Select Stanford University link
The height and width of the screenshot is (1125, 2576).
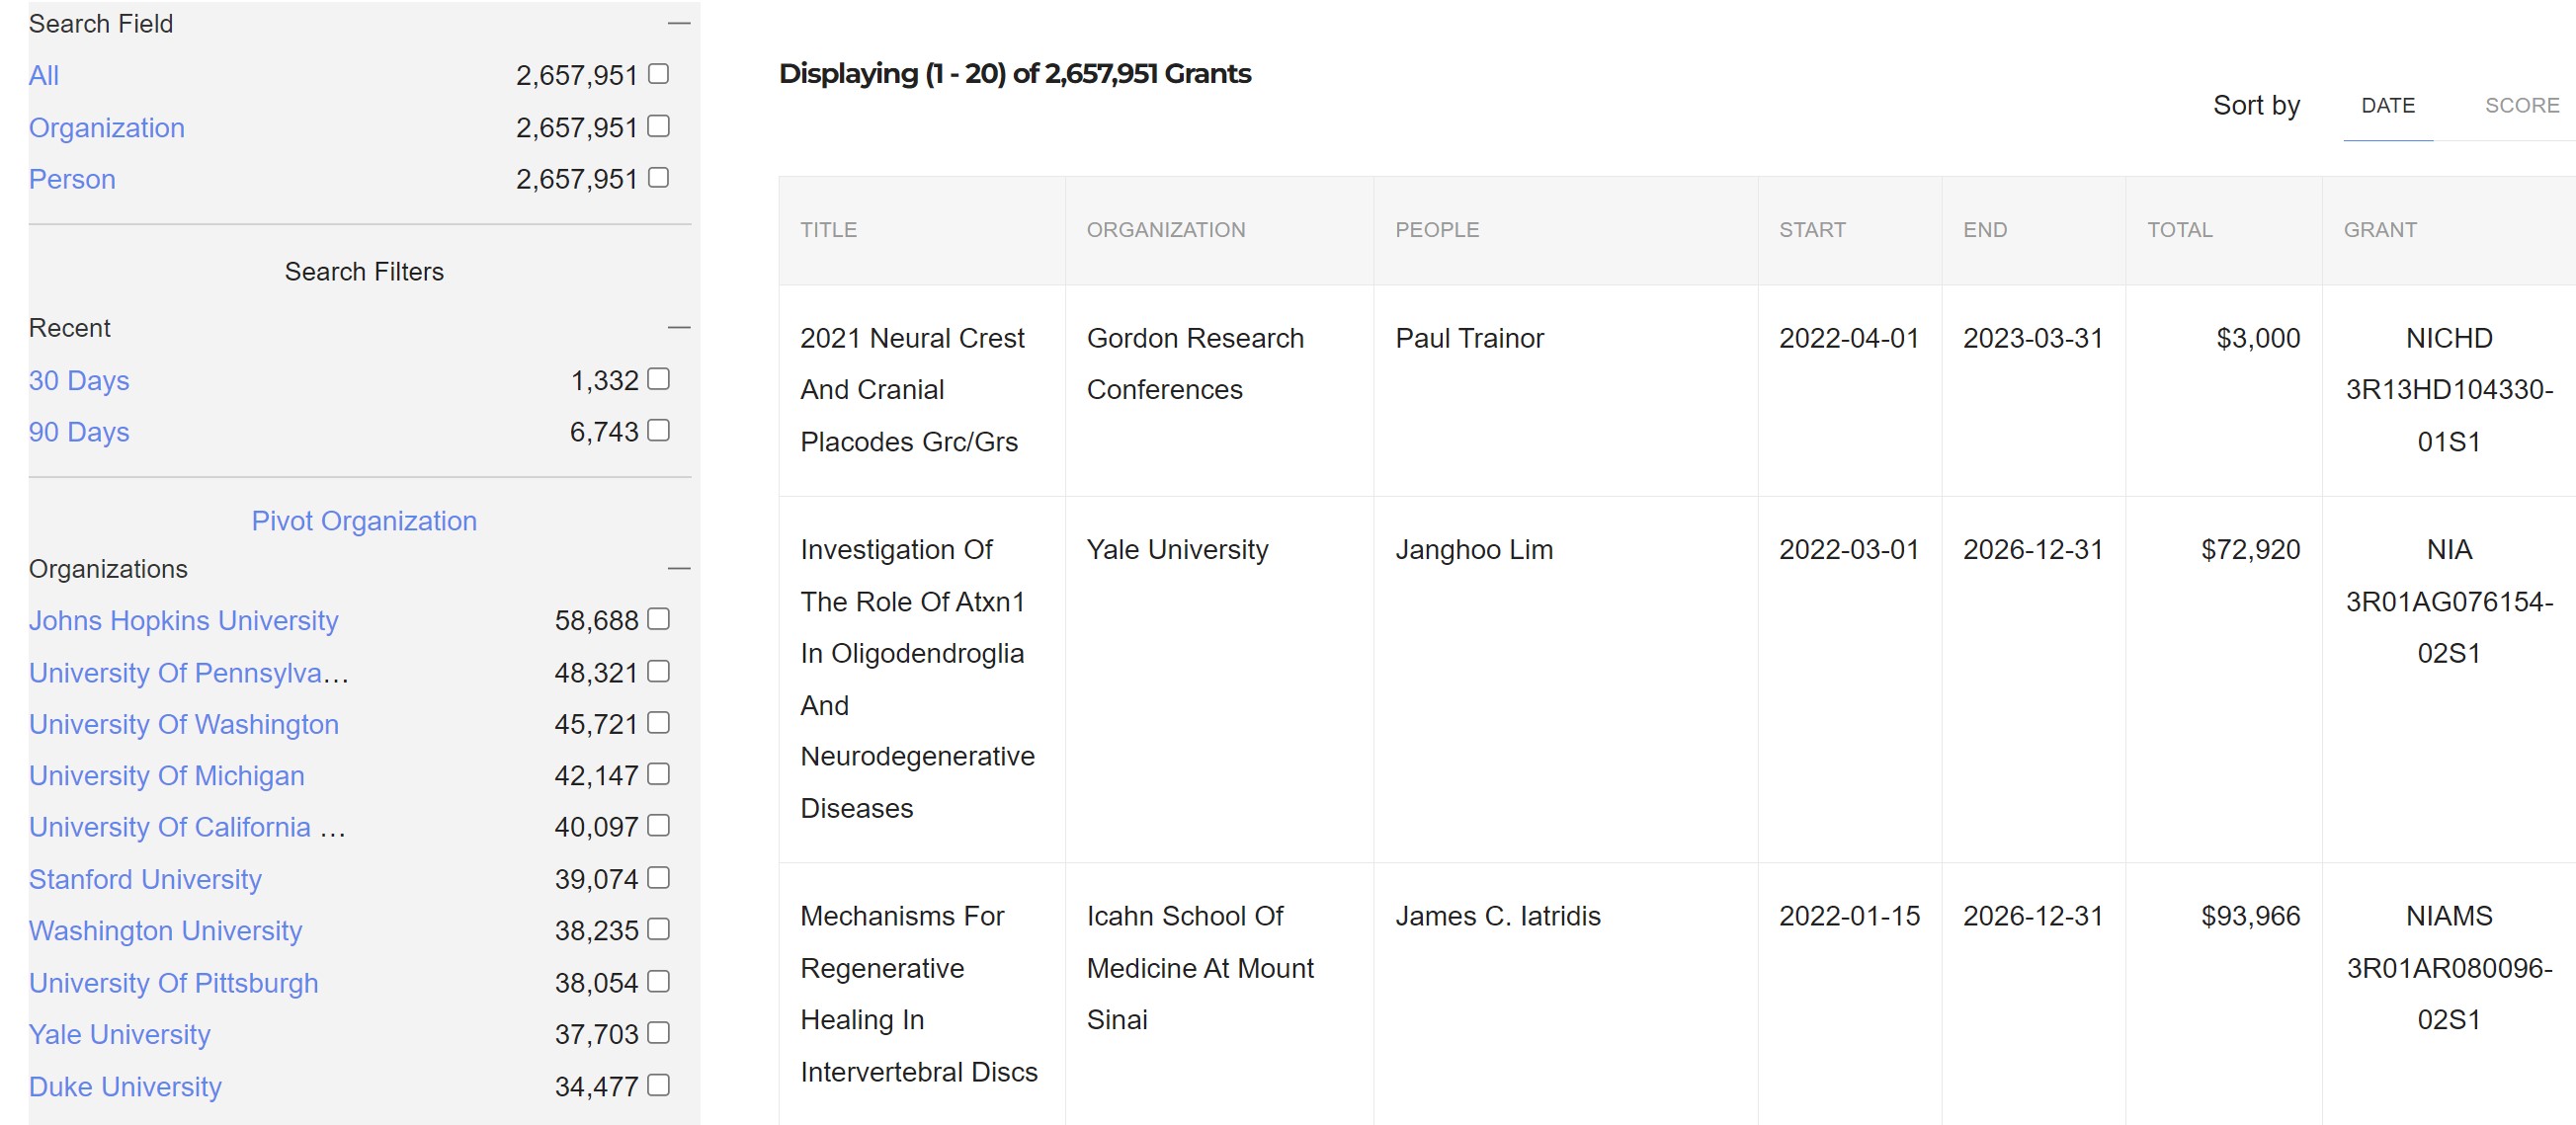tap(145, 879)
